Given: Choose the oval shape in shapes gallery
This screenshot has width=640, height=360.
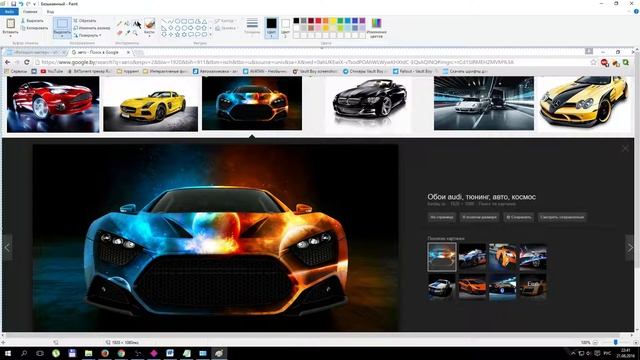Looking at the screenshot, I should pyautogui.click(x=177, y=21).
